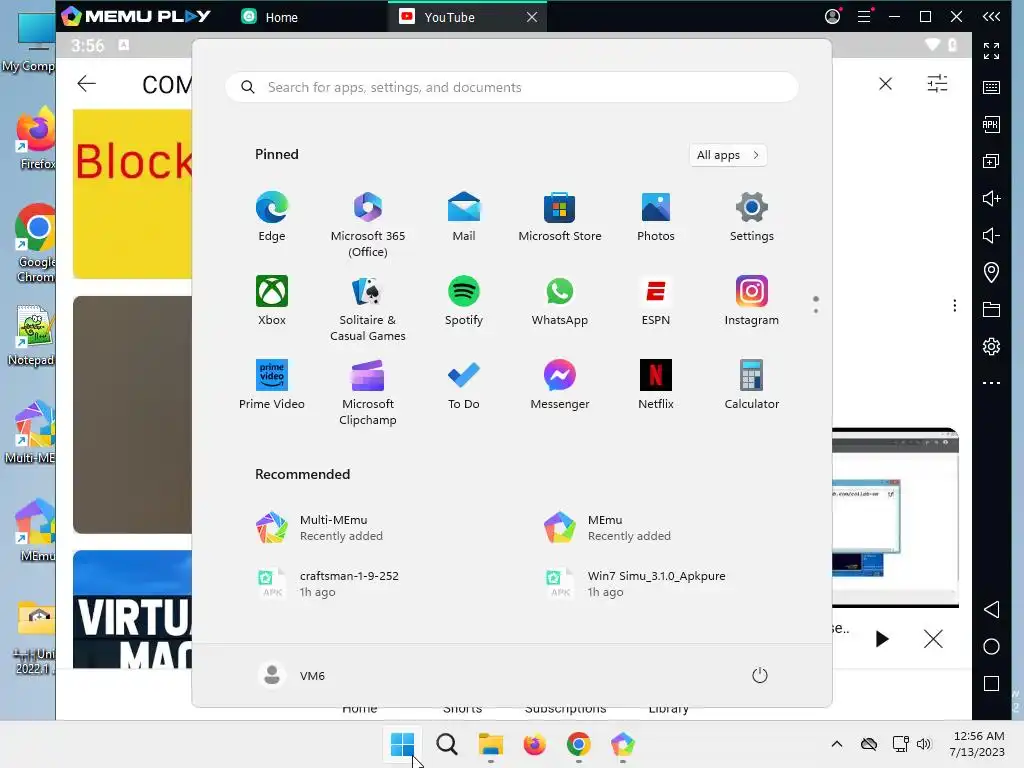Open MEmu GPS location tool
1024x768 pixels.
[991, 272]
